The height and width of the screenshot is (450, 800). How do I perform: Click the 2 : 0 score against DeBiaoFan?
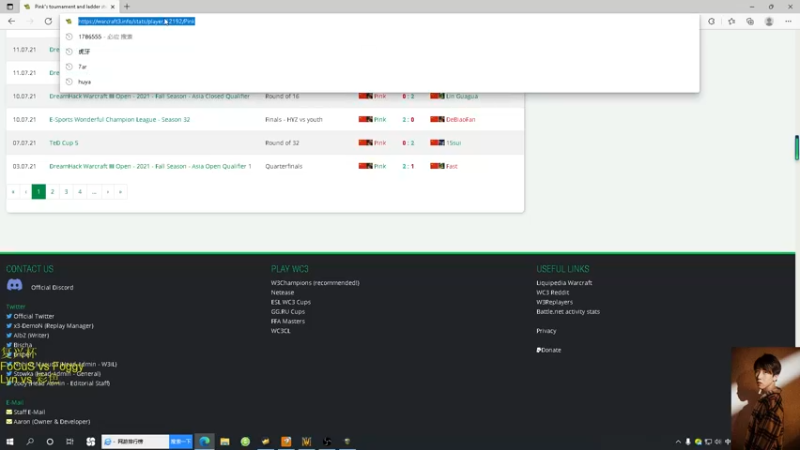[x=408, y=119]
